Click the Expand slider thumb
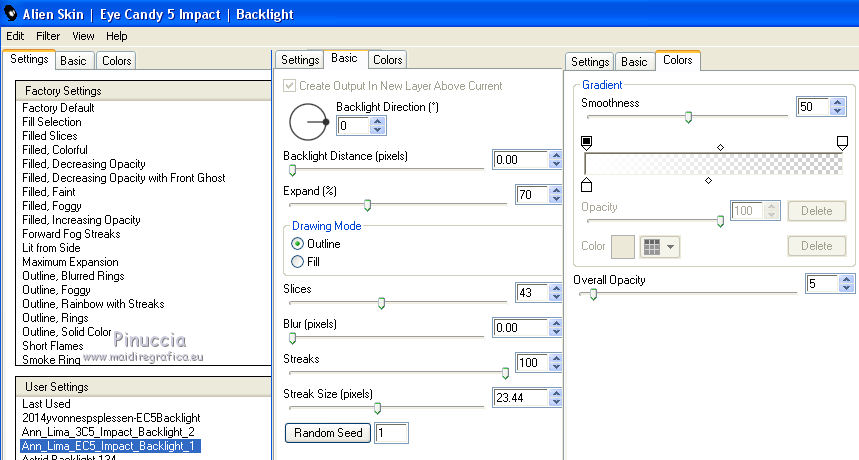859x460 pixels. pyautogui.click(x=368, y=205)
